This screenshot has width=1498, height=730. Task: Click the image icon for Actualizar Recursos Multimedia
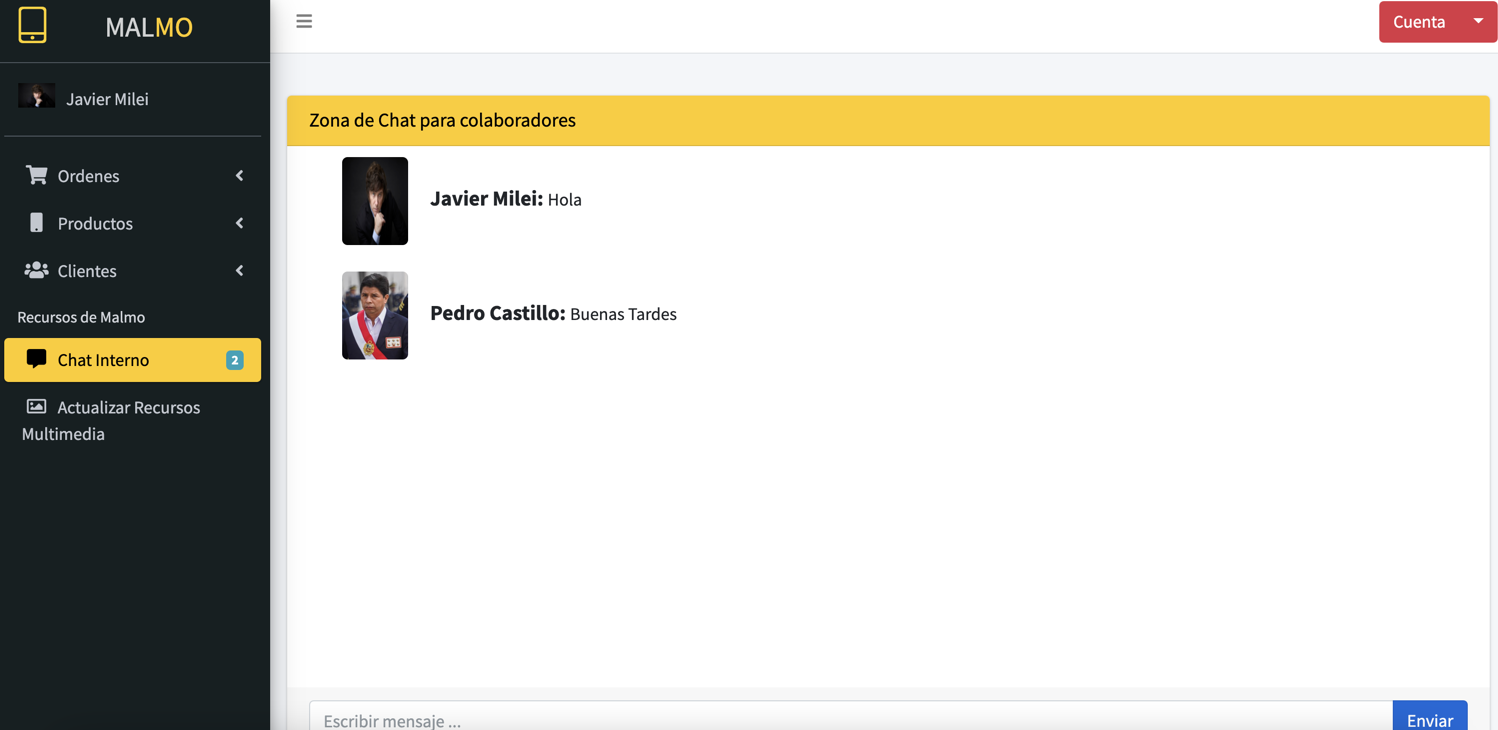click(x=36, y=407)
